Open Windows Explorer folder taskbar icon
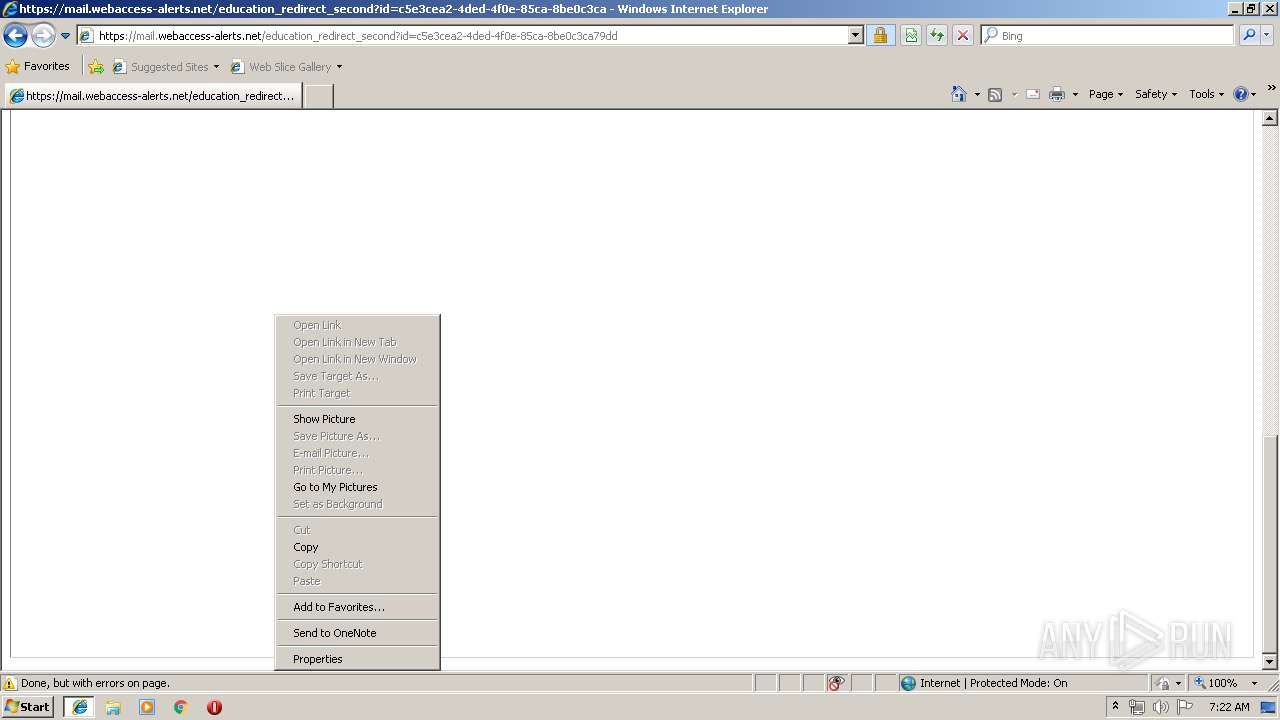Image resolution: width=1280 pixels, height=720 pixels. (113, 707)
